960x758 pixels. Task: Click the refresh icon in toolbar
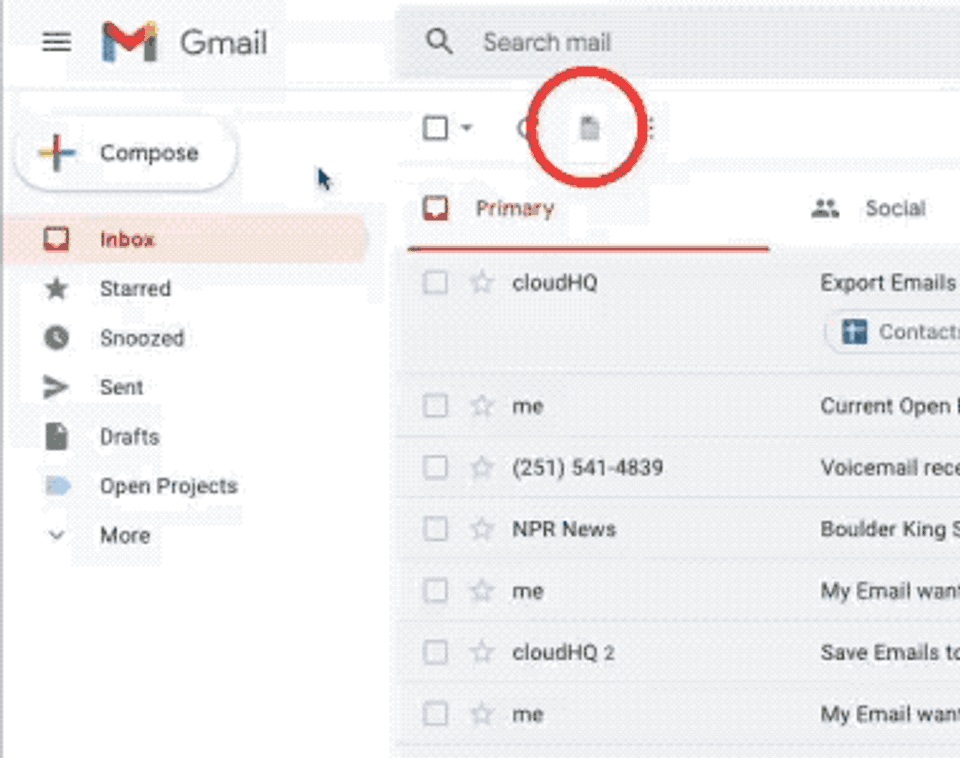525,129
